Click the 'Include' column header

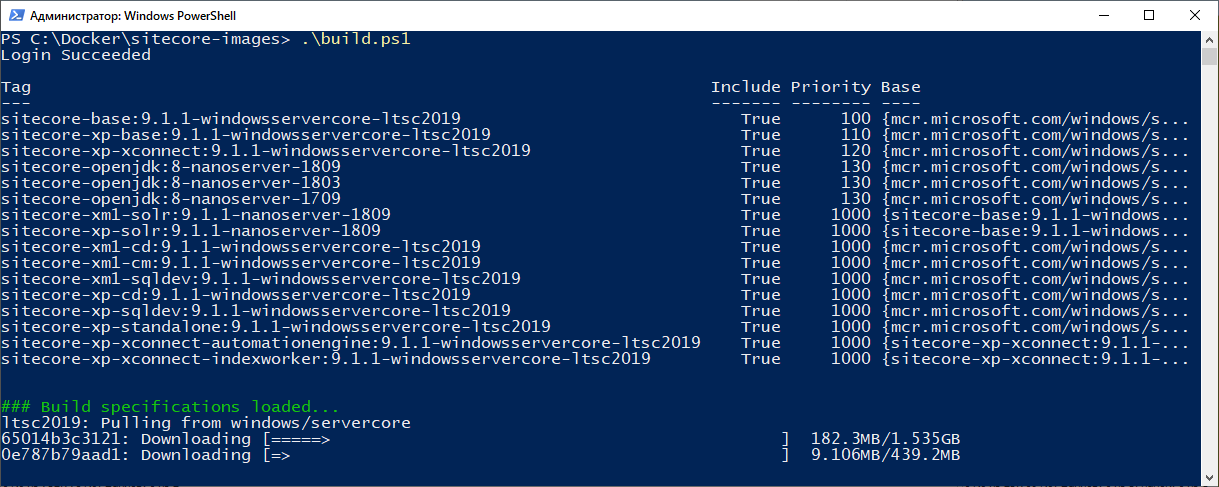tap(745, 87)
